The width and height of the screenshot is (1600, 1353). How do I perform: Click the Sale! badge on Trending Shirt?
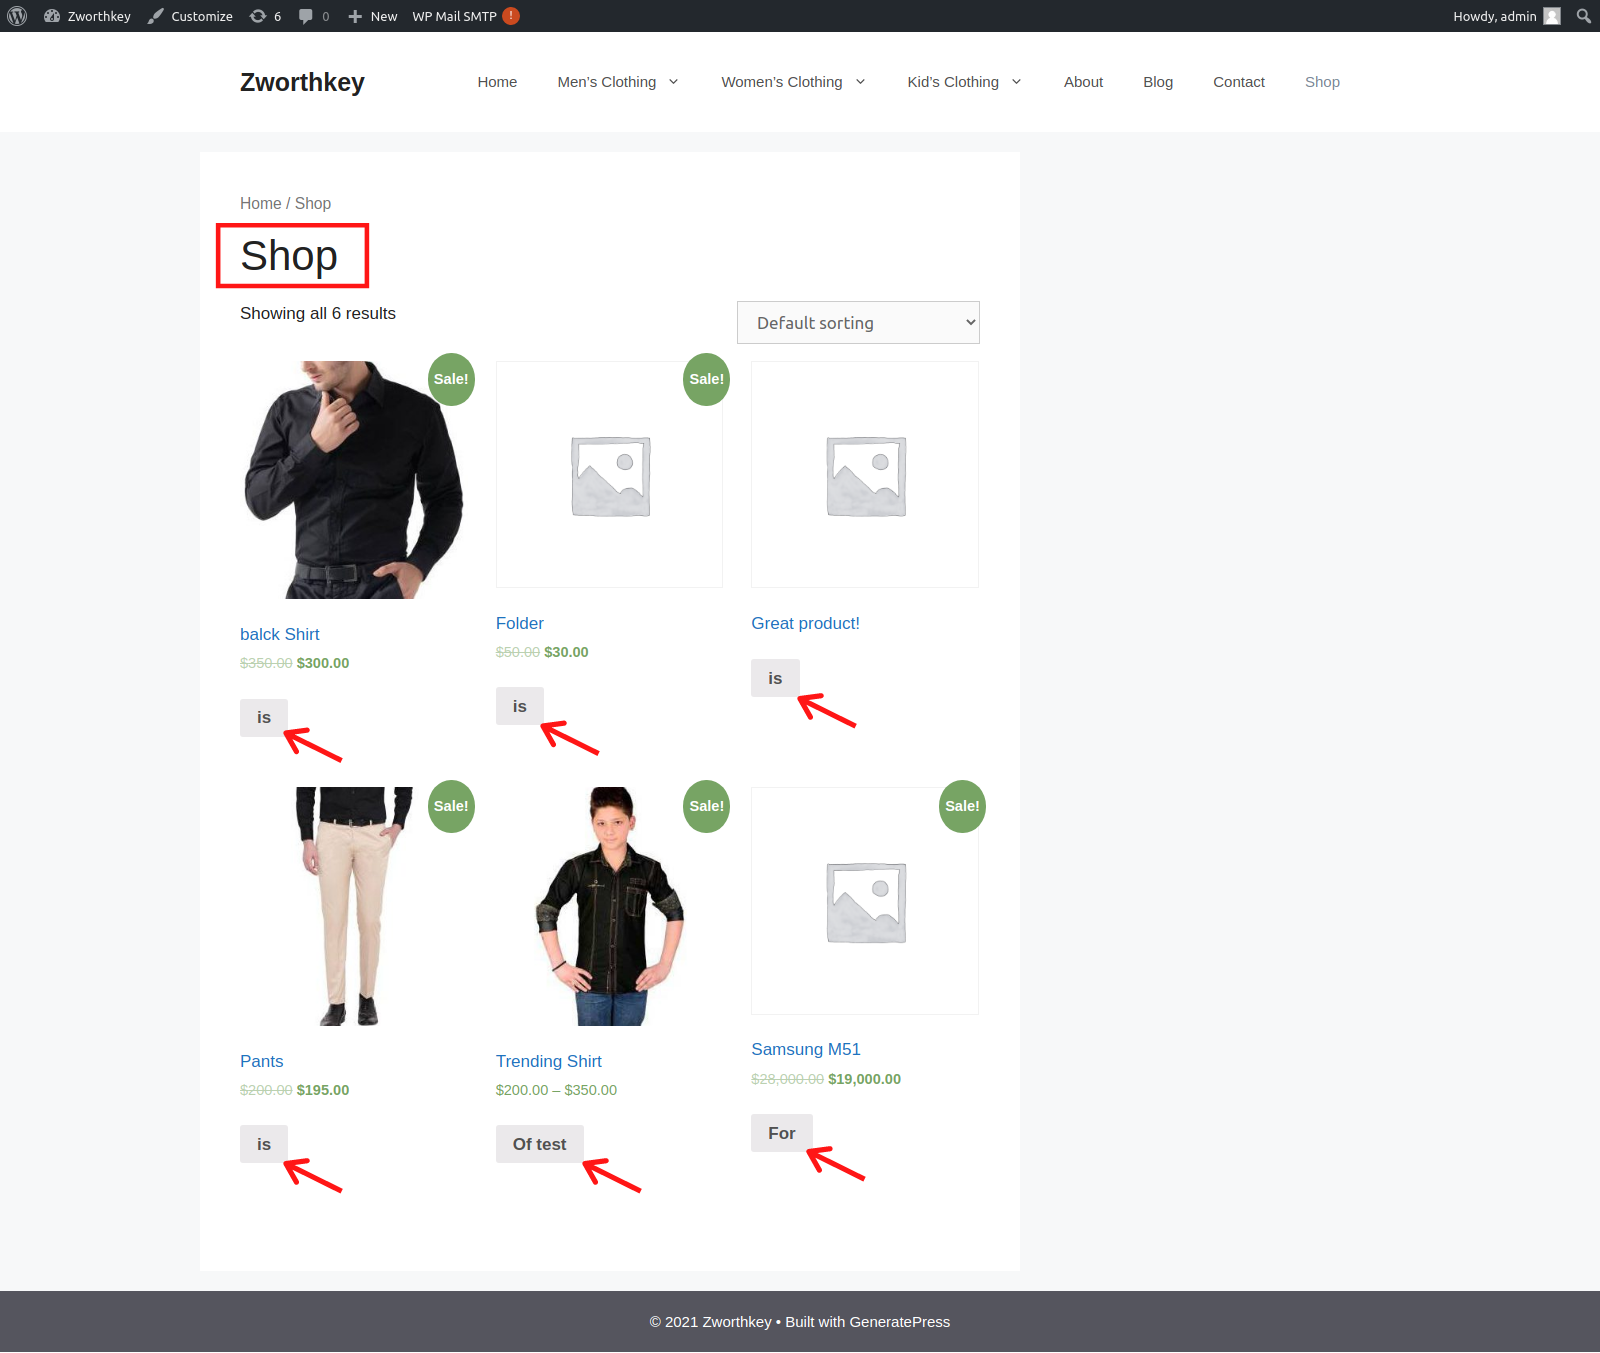[x=707, y=806]
